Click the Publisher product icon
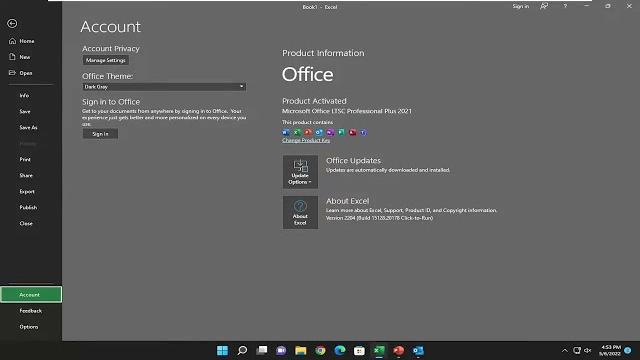Screen dimensions: 640x360 coord(341,132)
